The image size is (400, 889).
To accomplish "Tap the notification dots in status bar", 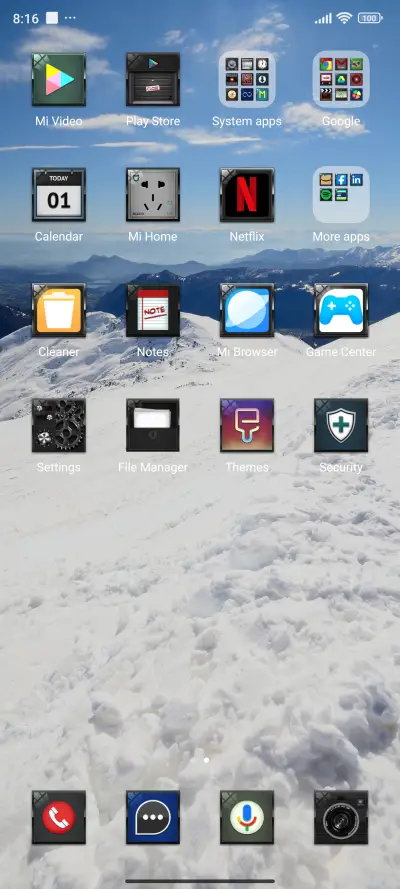I will pos(70,18).
